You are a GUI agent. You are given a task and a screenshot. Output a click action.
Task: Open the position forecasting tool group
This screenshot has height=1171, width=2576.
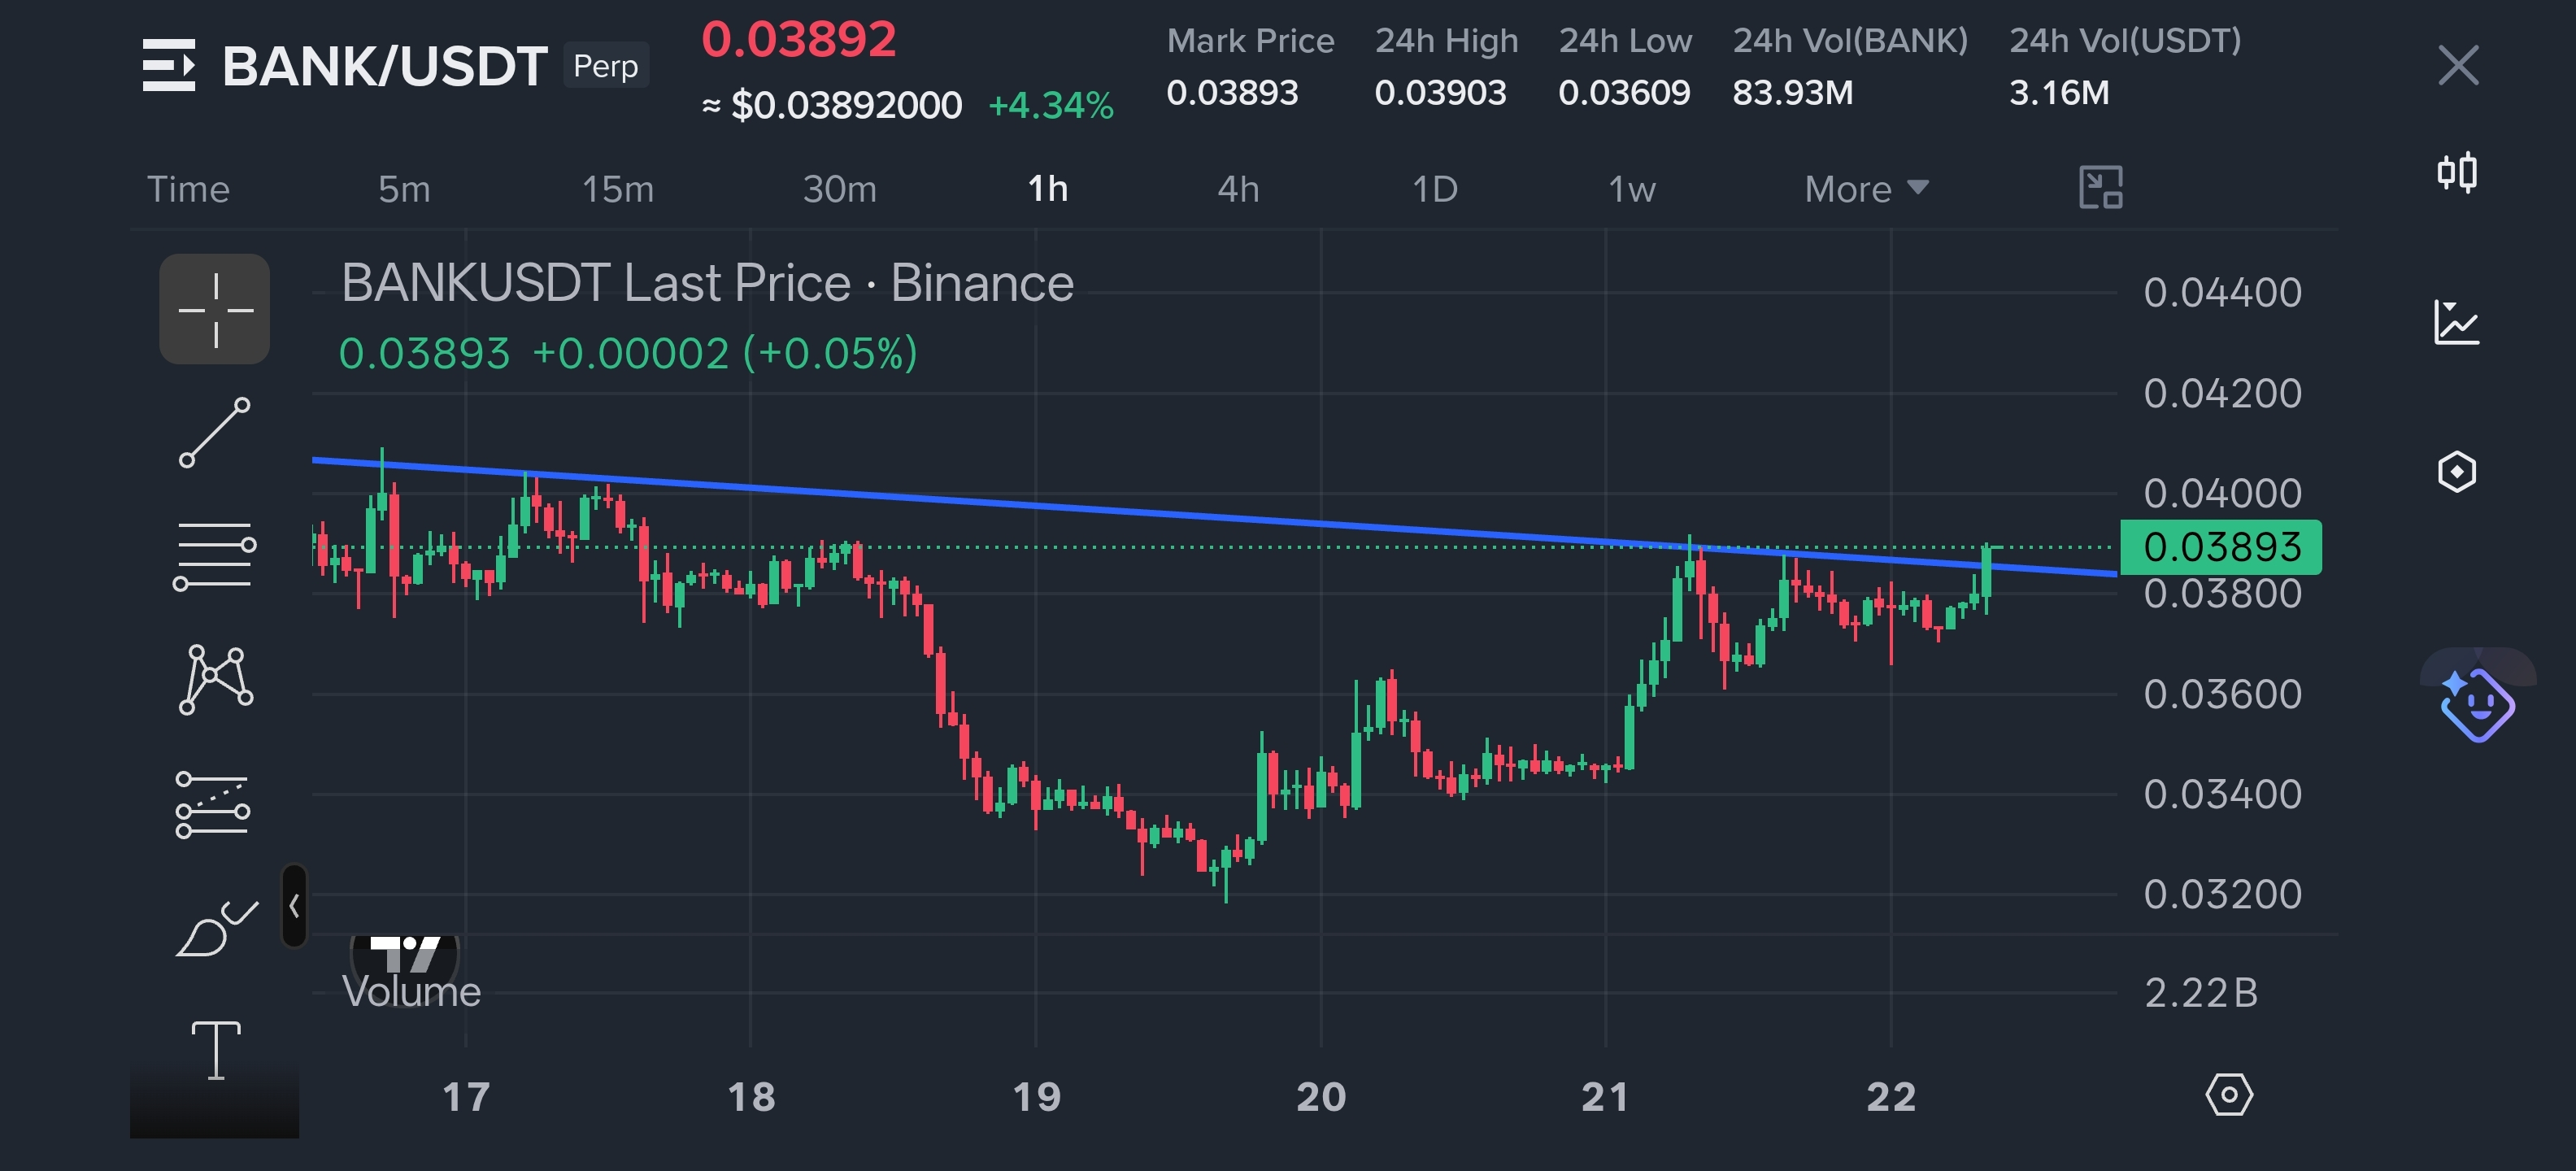(x=214, y=805)
